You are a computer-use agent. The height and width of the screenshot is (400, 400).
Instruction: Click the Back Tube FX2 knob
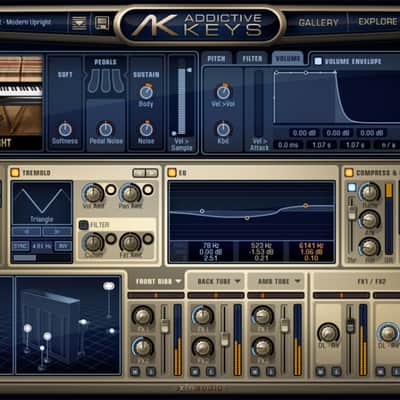(x=203, y=347)
